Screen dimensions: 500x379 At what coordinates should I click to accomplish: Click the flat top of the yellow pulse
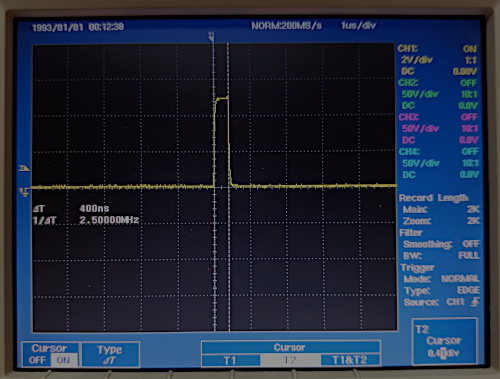[x=222, y=98]
